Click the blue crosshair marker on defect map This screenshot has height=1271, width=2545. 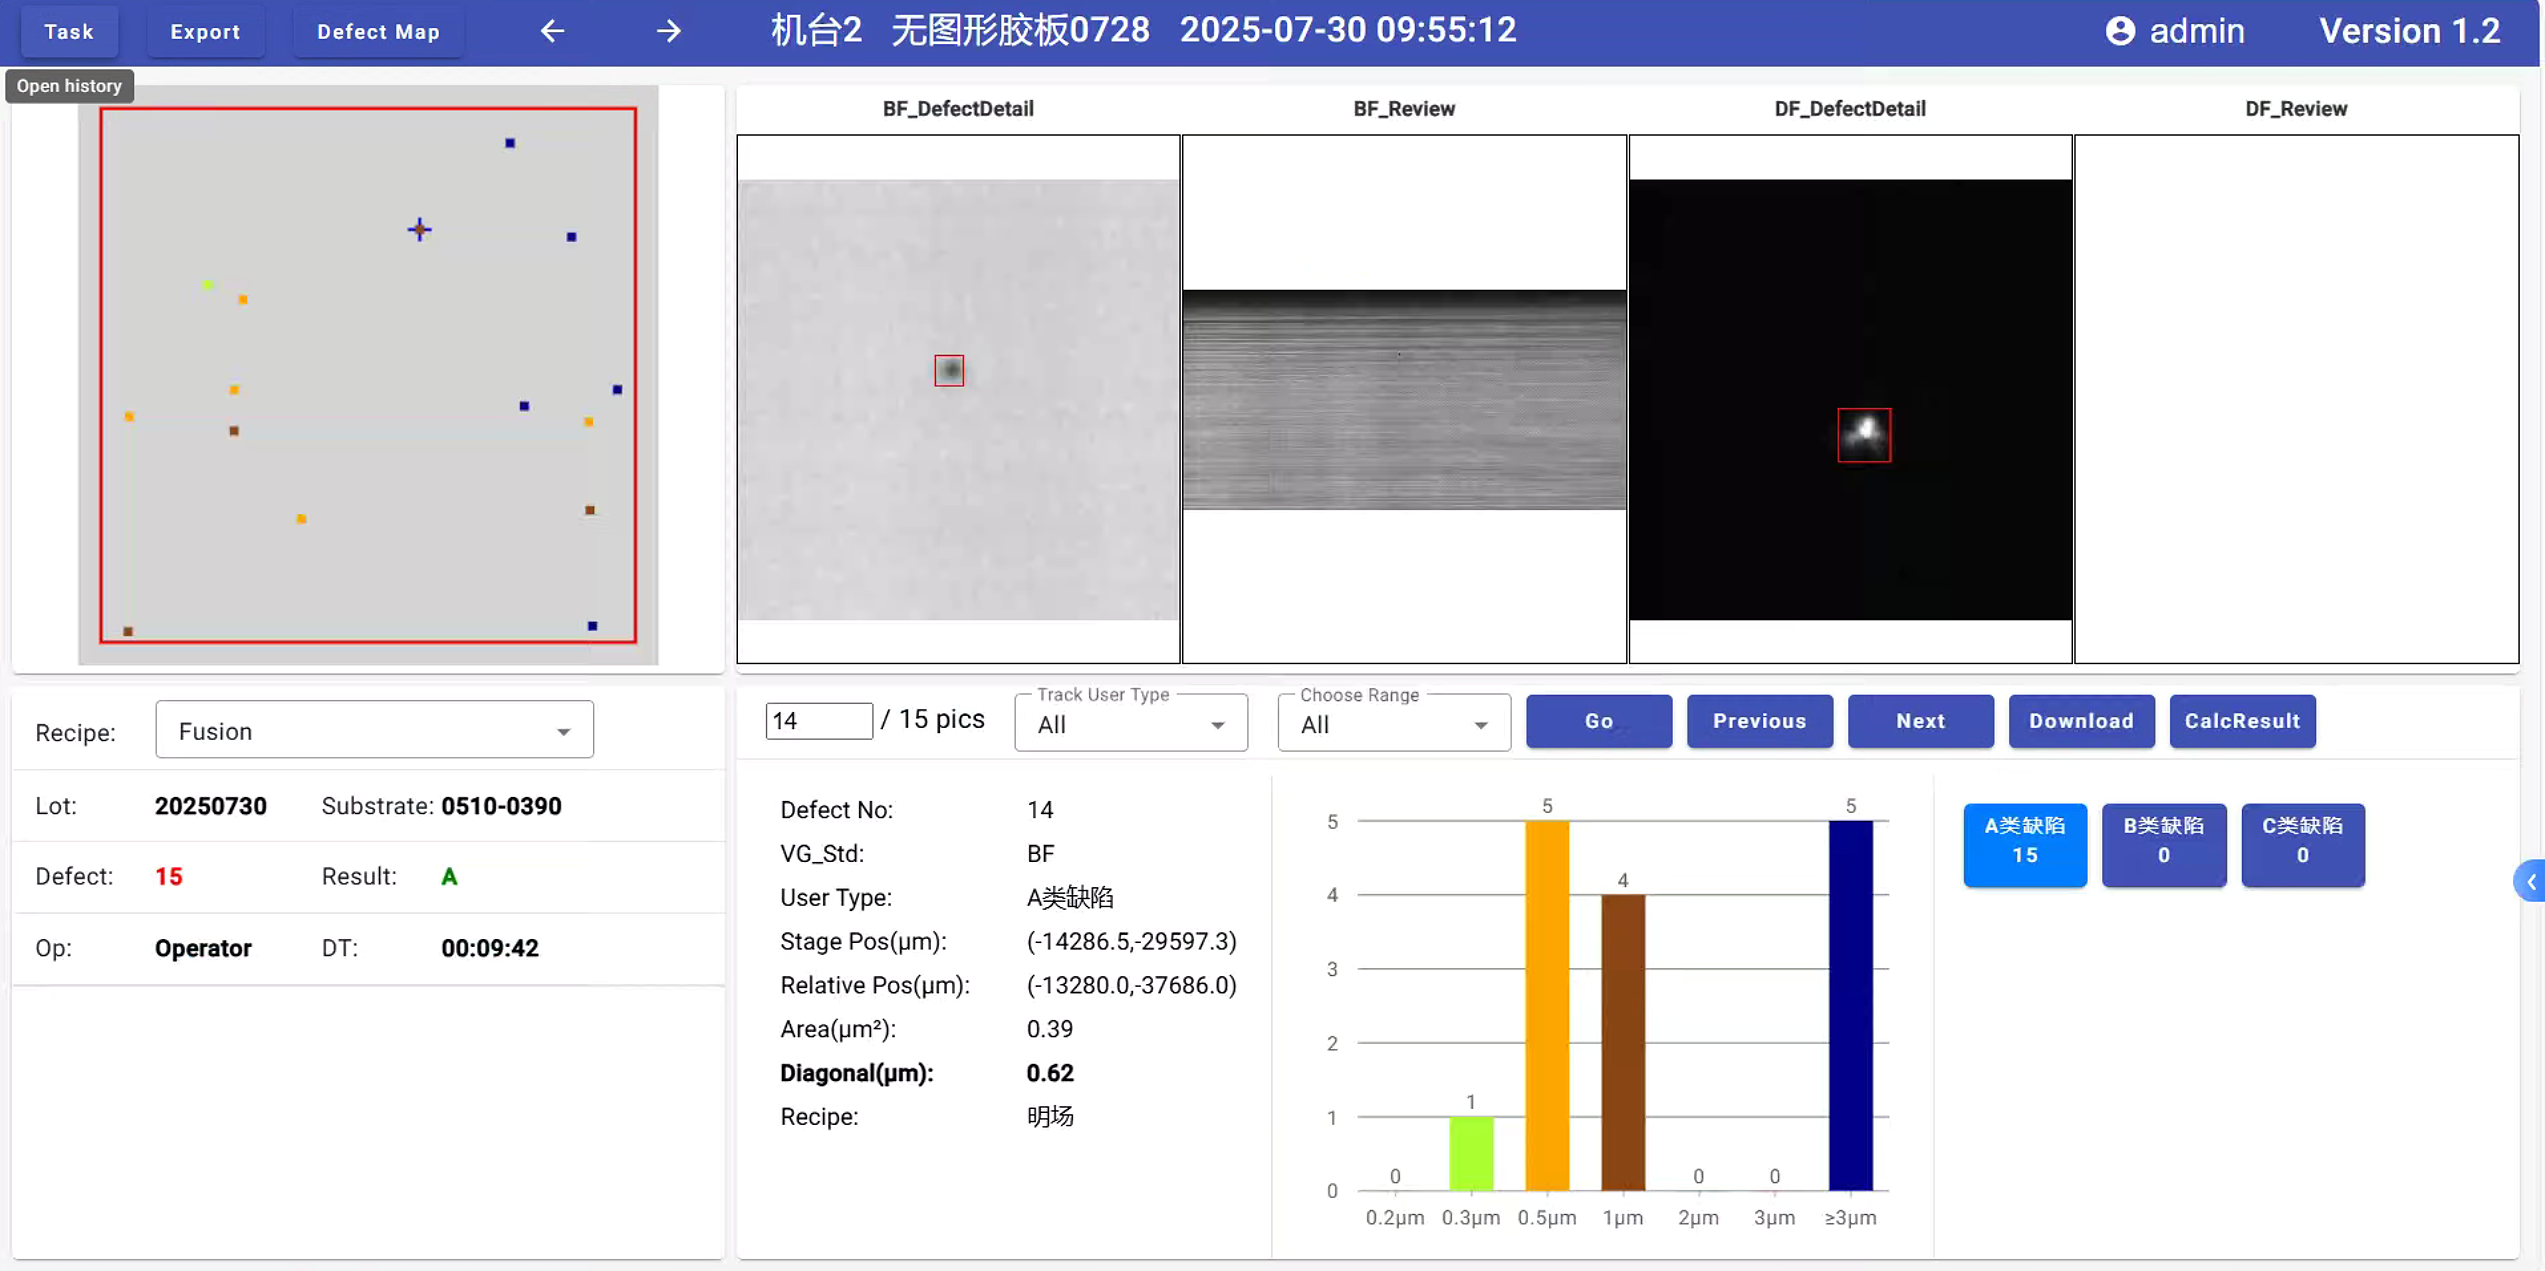(419, 230)
